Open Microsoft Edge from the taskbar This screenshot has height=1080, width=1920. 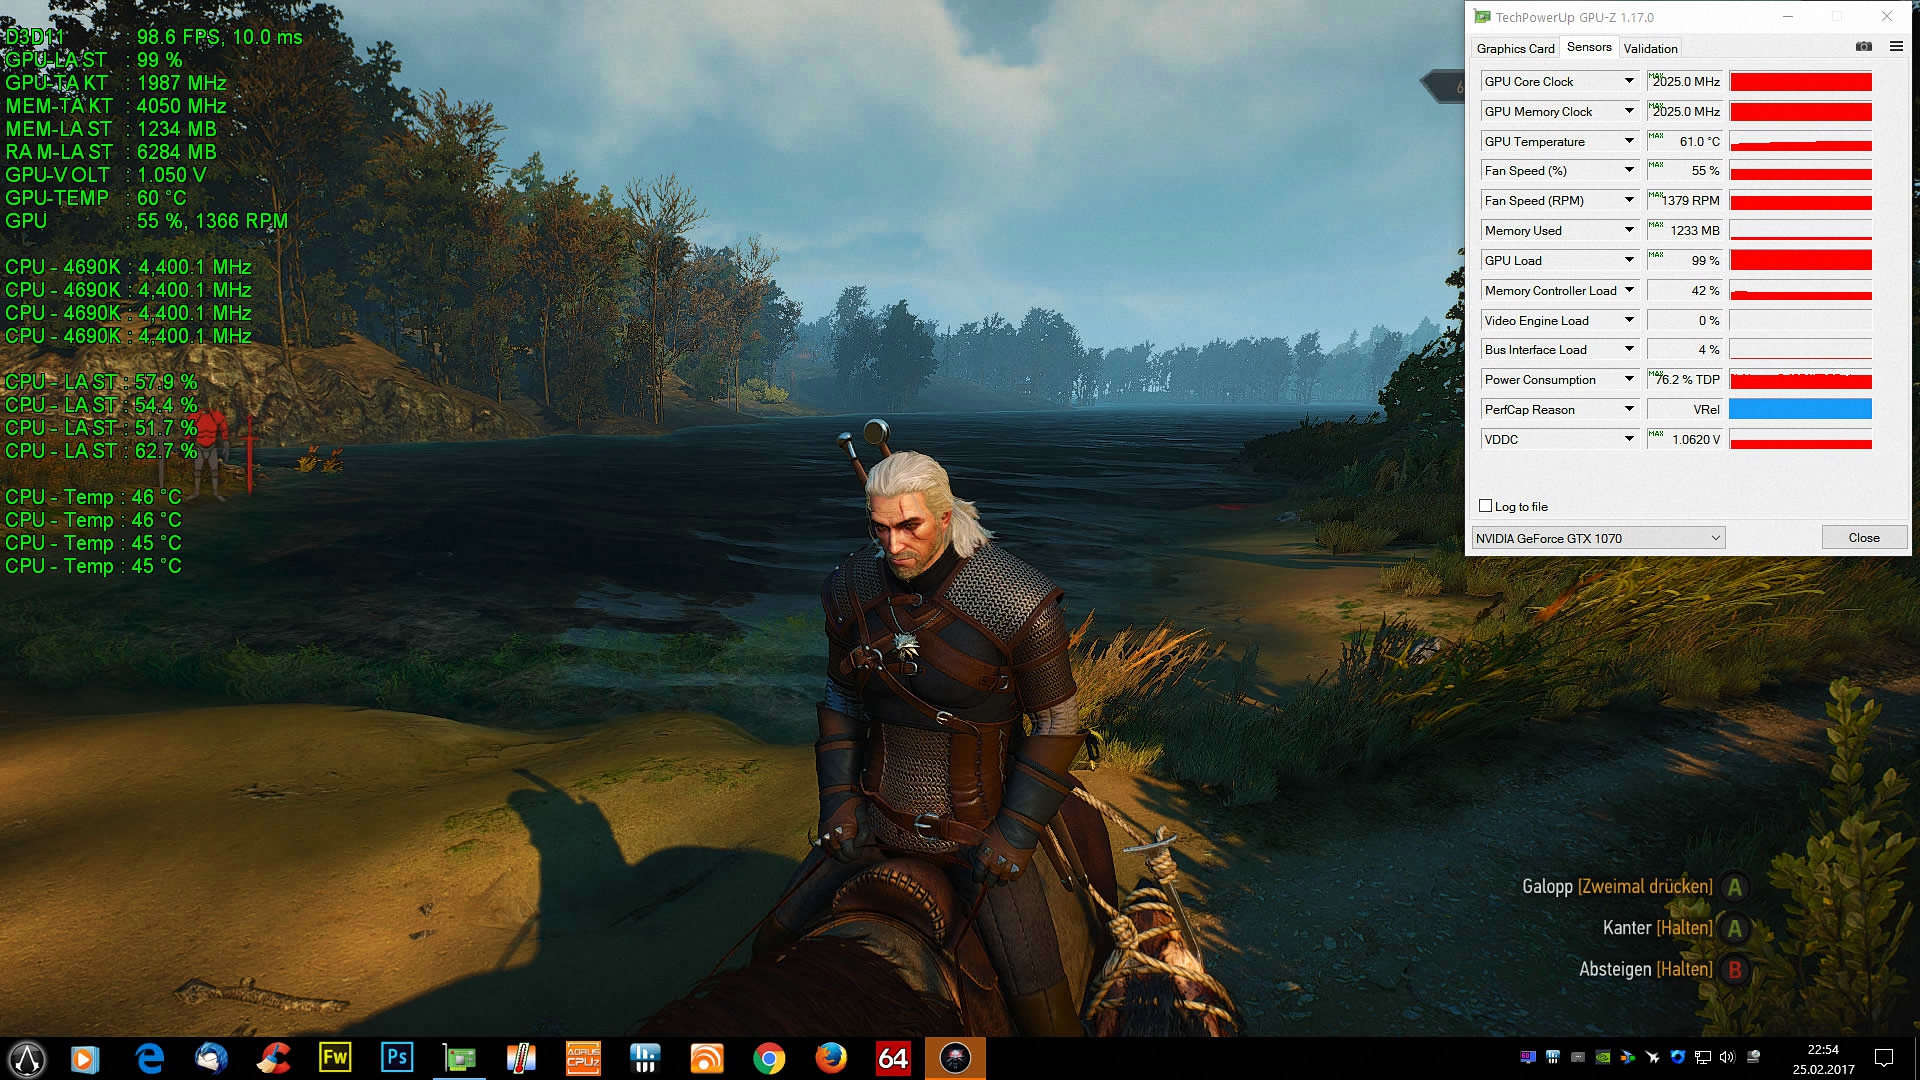[x=150, y=1058]
